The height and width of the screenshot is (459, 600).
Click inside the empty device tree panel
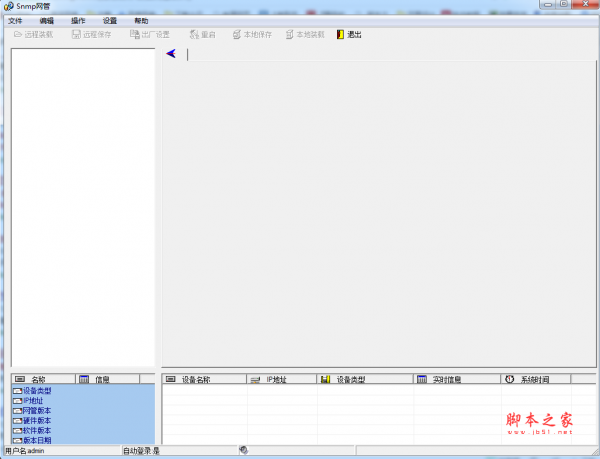(83, 207)
